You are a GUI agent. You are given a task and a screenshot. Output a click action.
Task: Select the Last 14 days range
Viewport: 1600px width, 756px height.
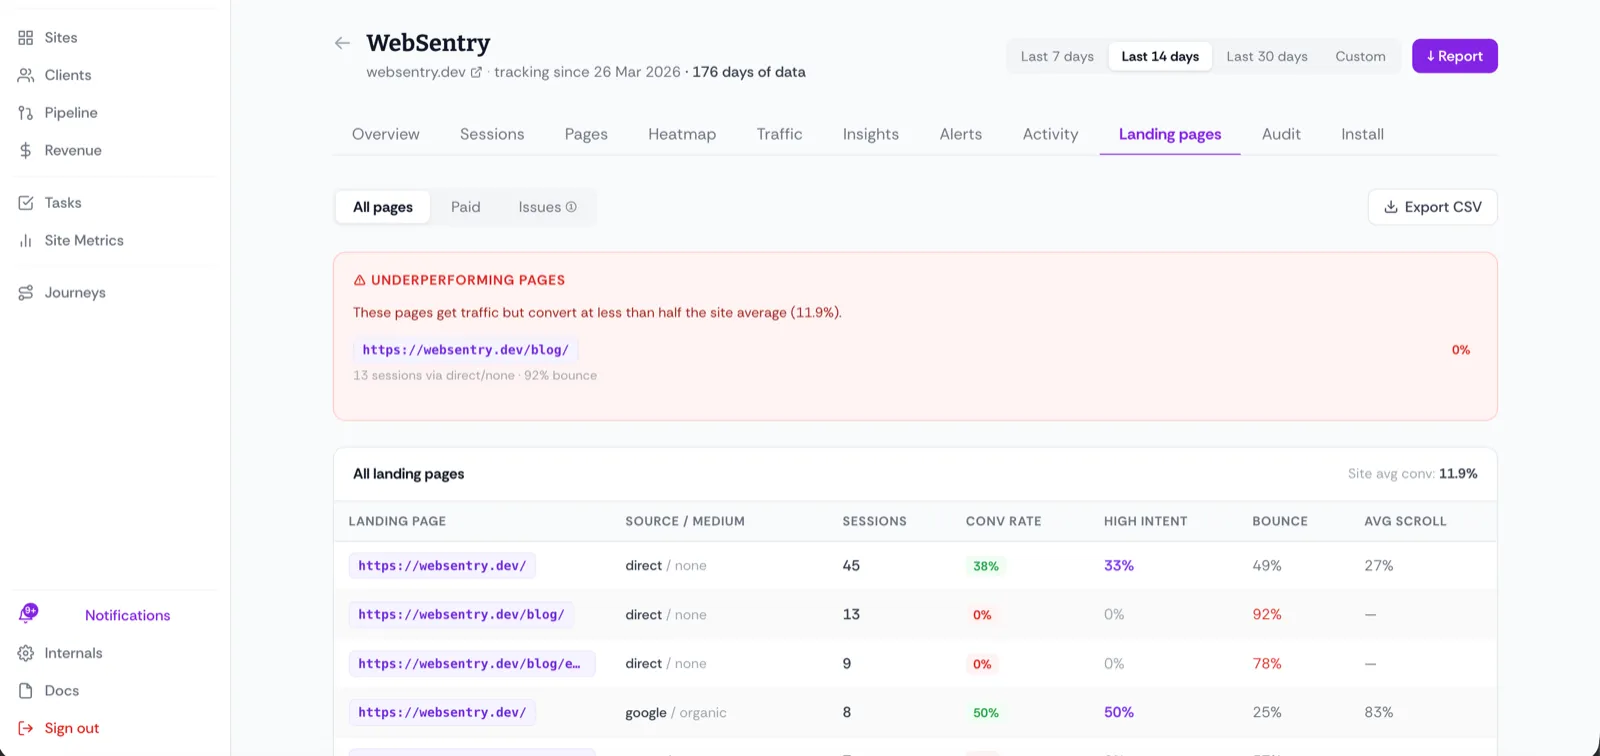tap(1160, 56)
